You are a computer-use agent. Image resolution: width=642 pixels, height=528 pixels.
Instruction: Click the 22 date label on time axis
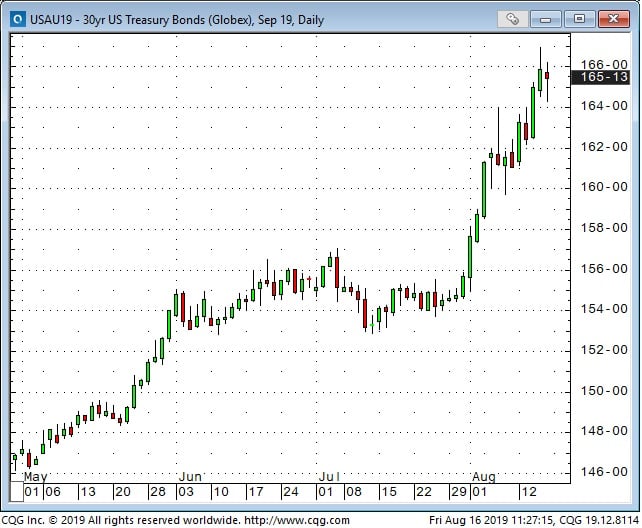click(424, 492)
